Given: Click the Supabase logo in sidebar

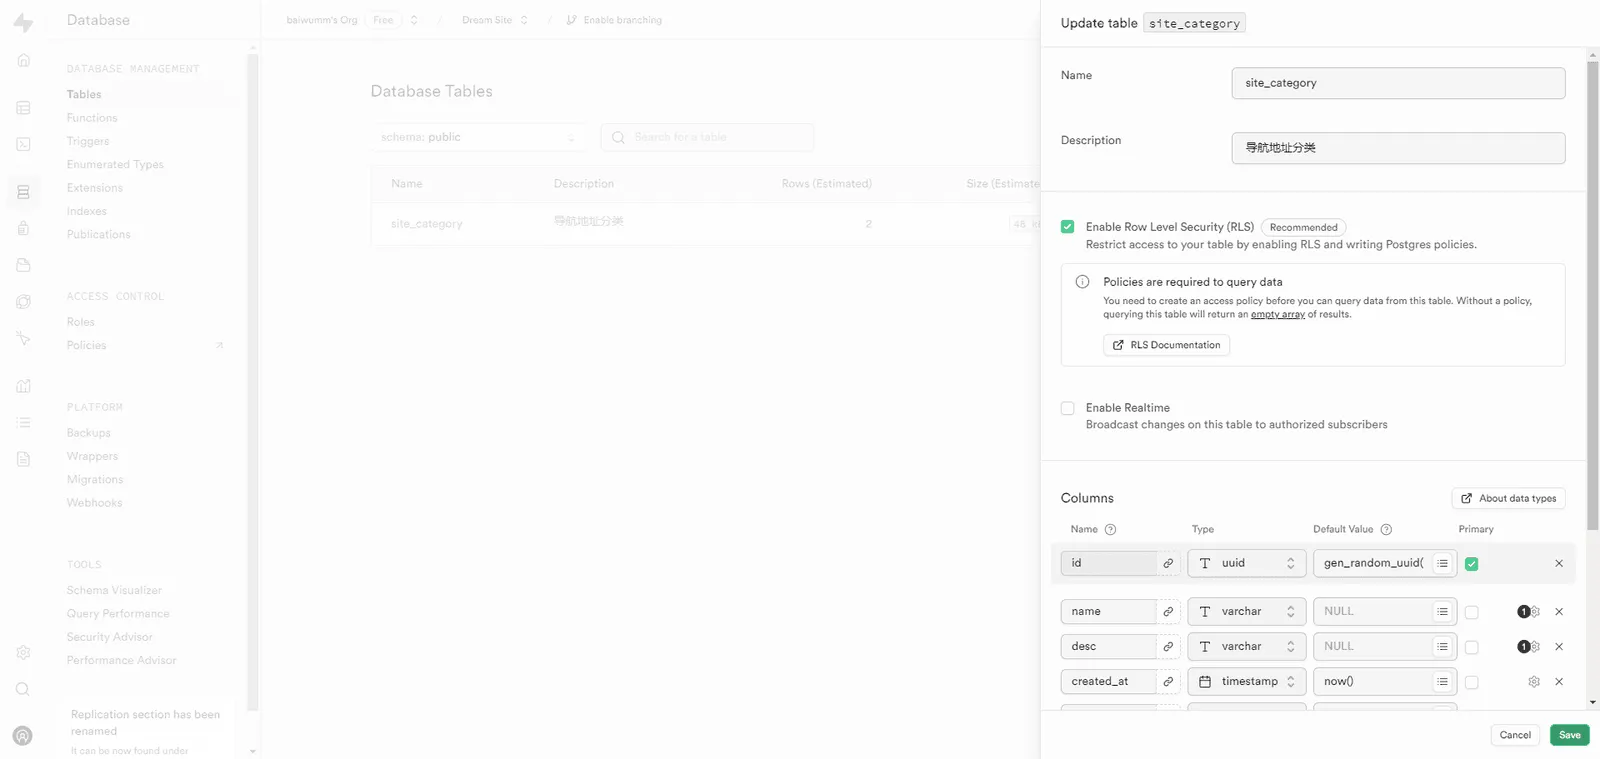Looking at the screenshot, I should coord(23,21).
